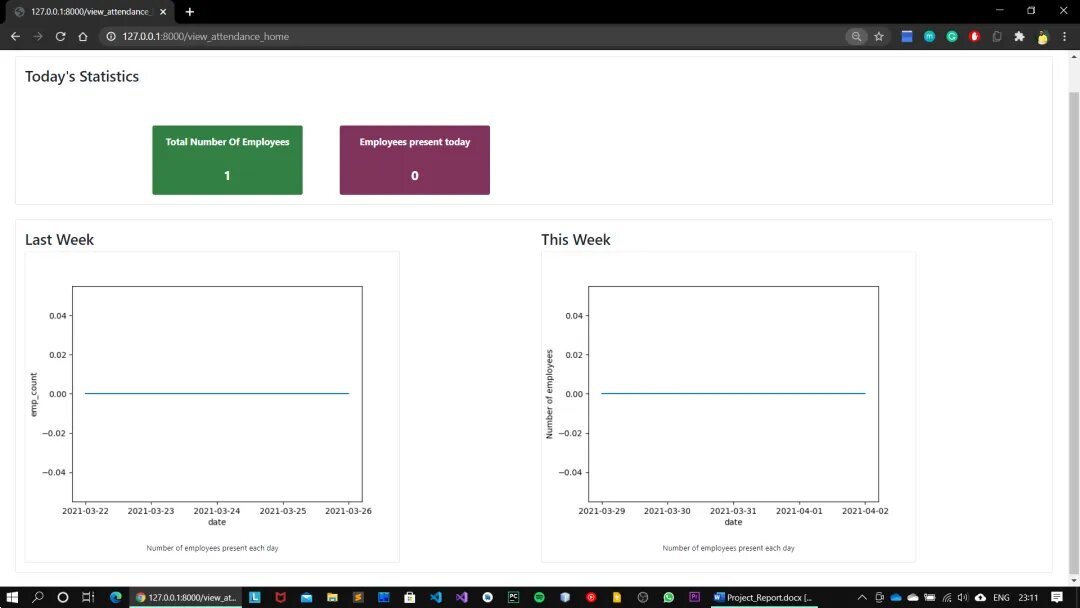Reload the attendance page

click(61, 36)
